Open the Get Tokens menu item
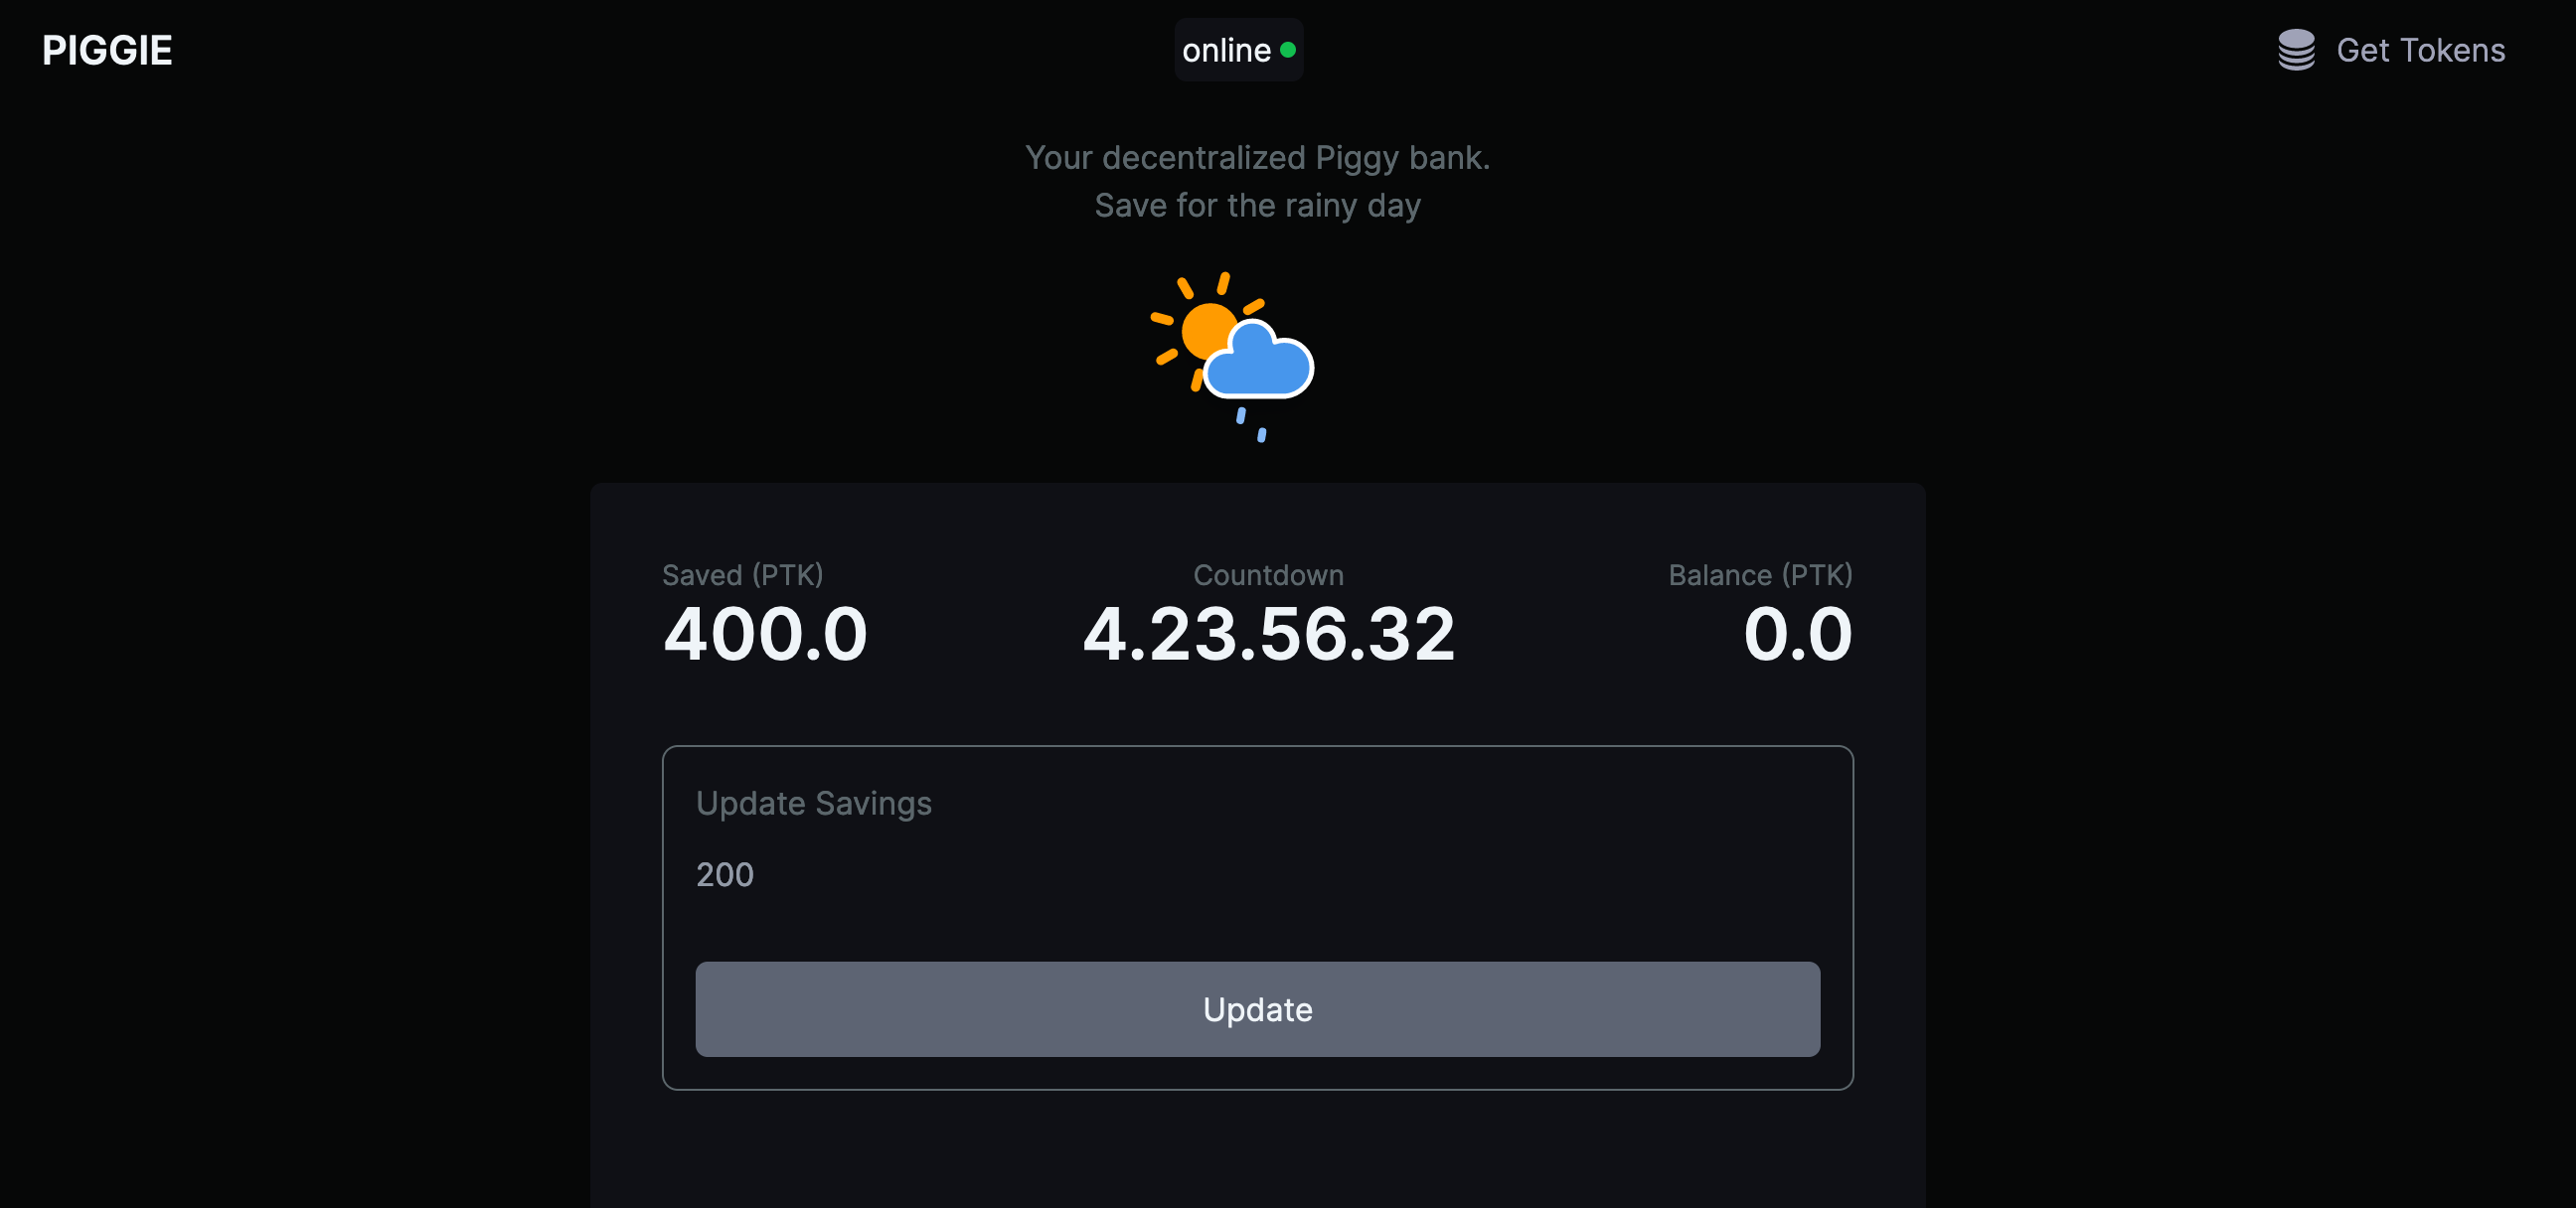Image resolution: width=2576 pixels, height=1208 pixels. [x=2421, y=49]
